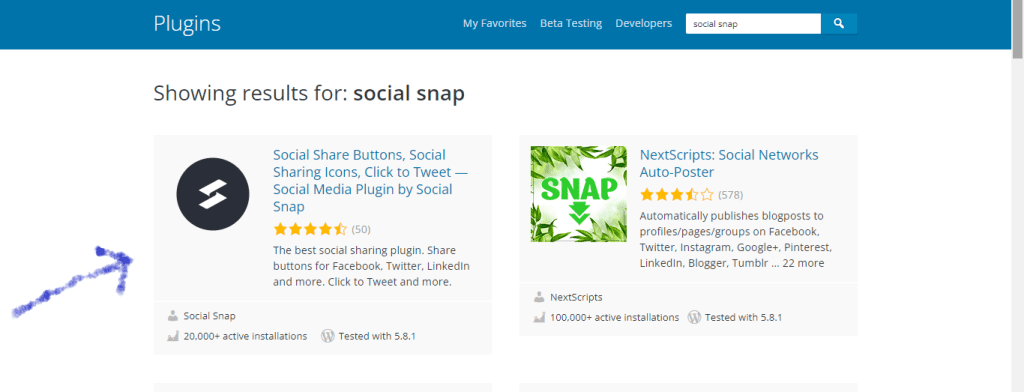Go to Beta Testing page
This screenshot has width=1024, height=392.
(x=571, y=24)
